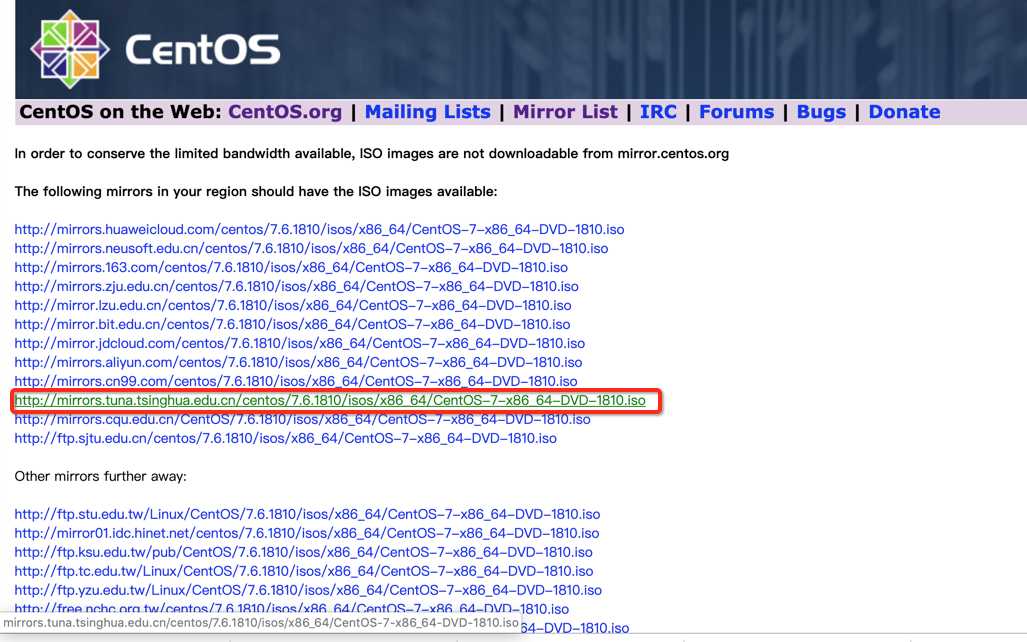Click the CentOS logo icon

click(x=69, y=49)
